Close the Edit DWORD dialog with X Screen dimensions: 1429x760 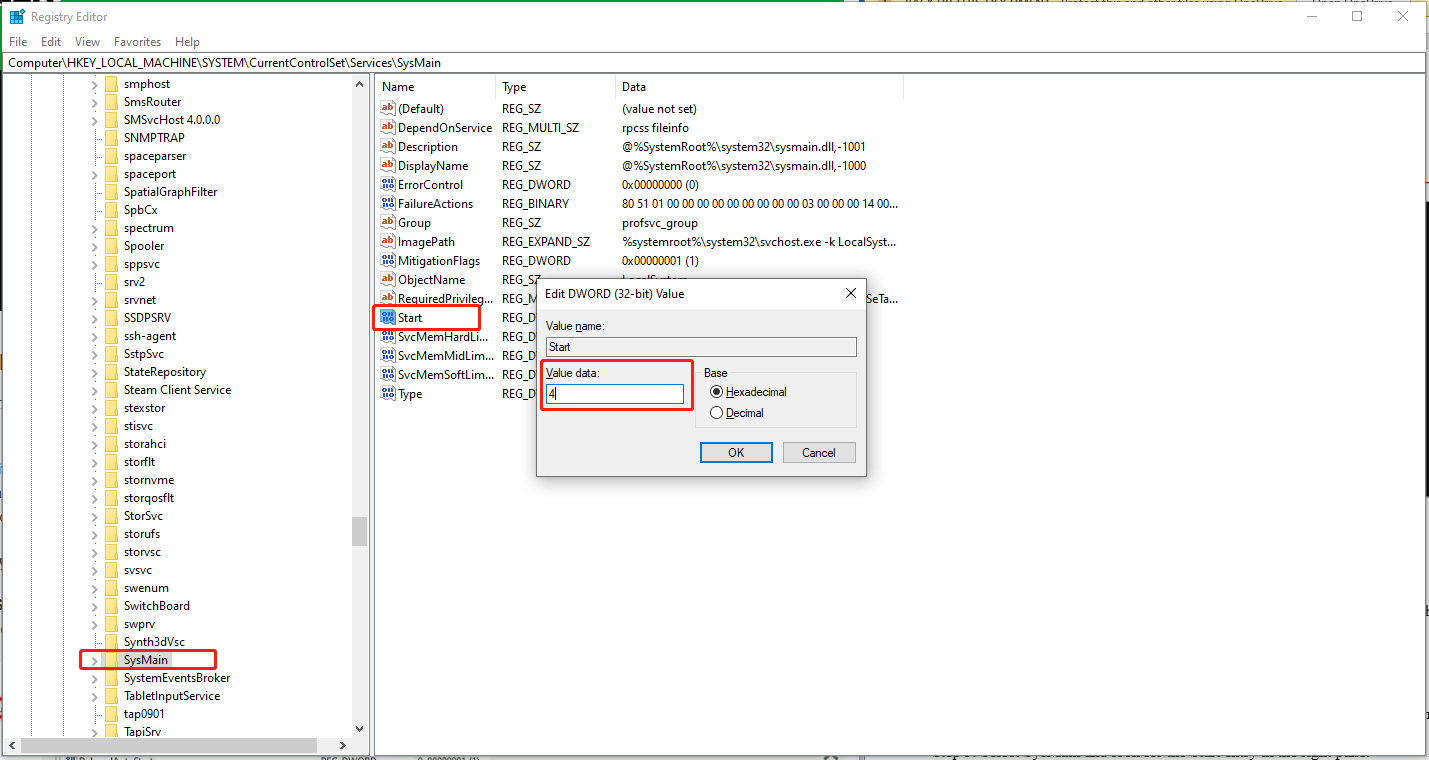851,293
